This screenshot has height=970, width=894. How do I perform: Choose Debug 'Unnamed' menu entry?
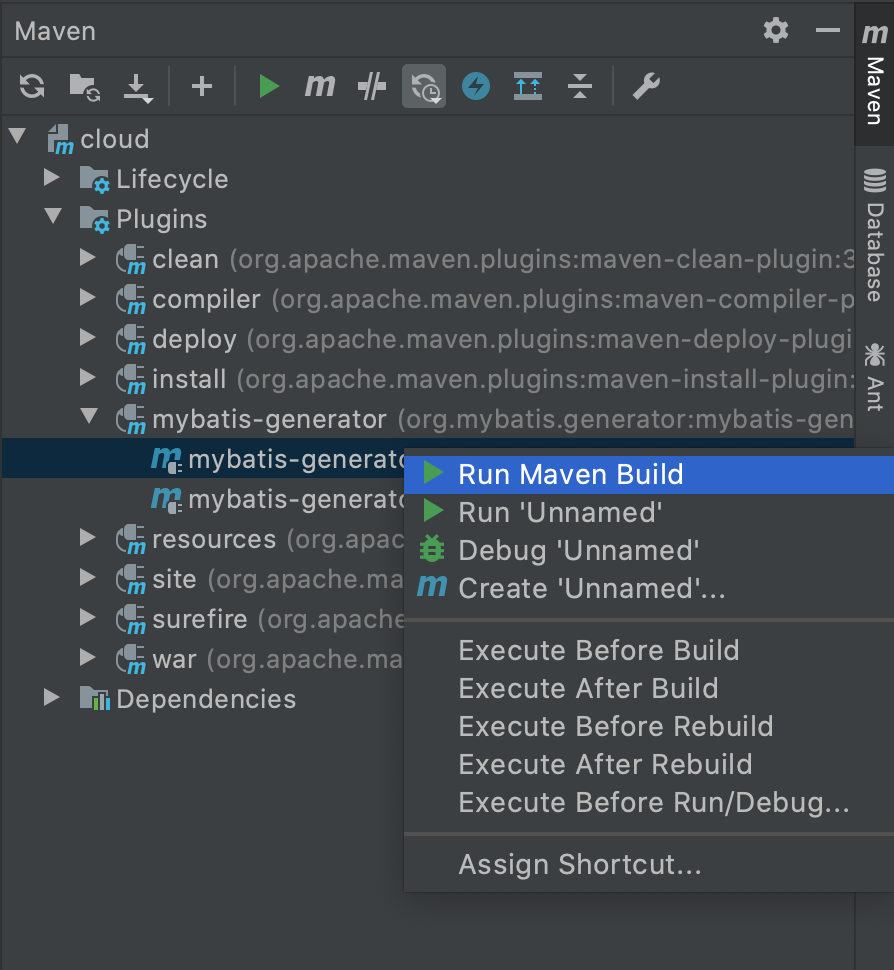(649, 551)
